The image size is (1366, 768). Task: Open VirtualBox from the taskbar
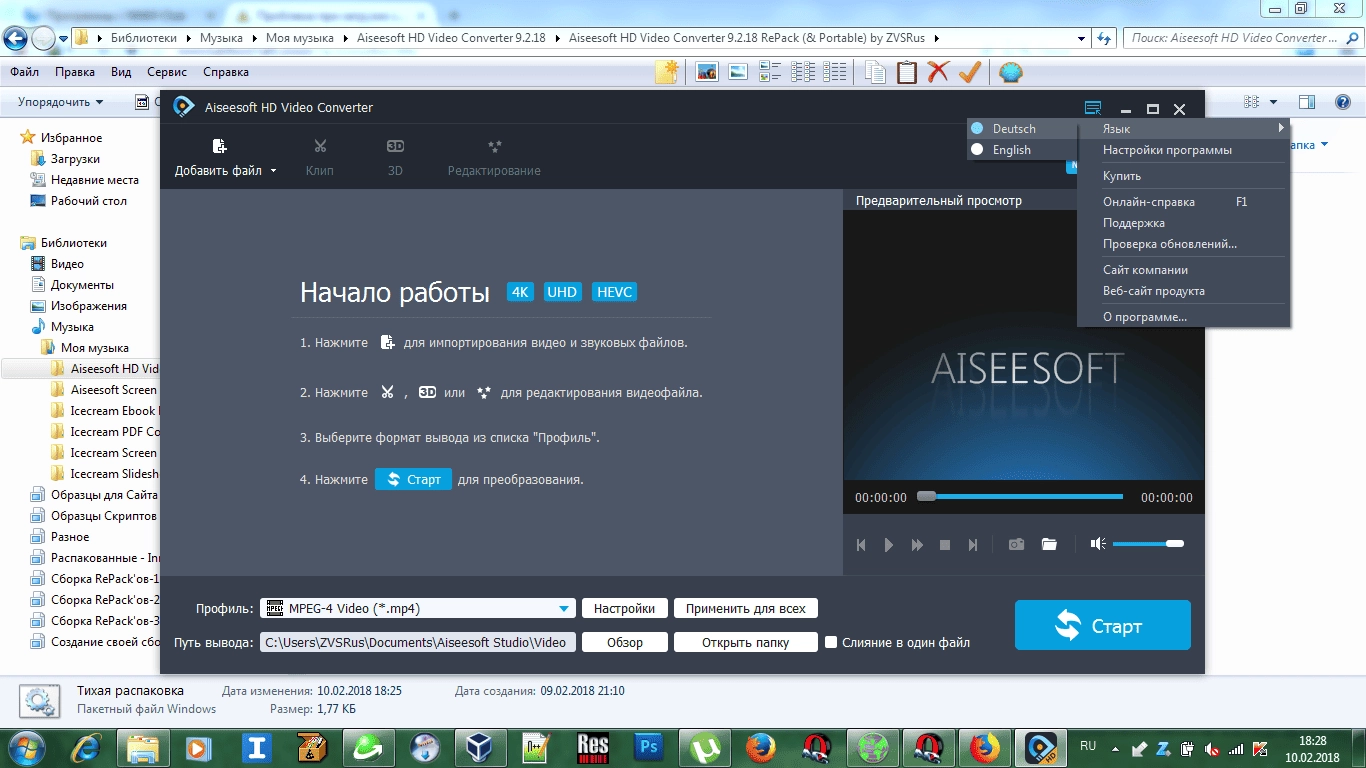pos(480,747)
